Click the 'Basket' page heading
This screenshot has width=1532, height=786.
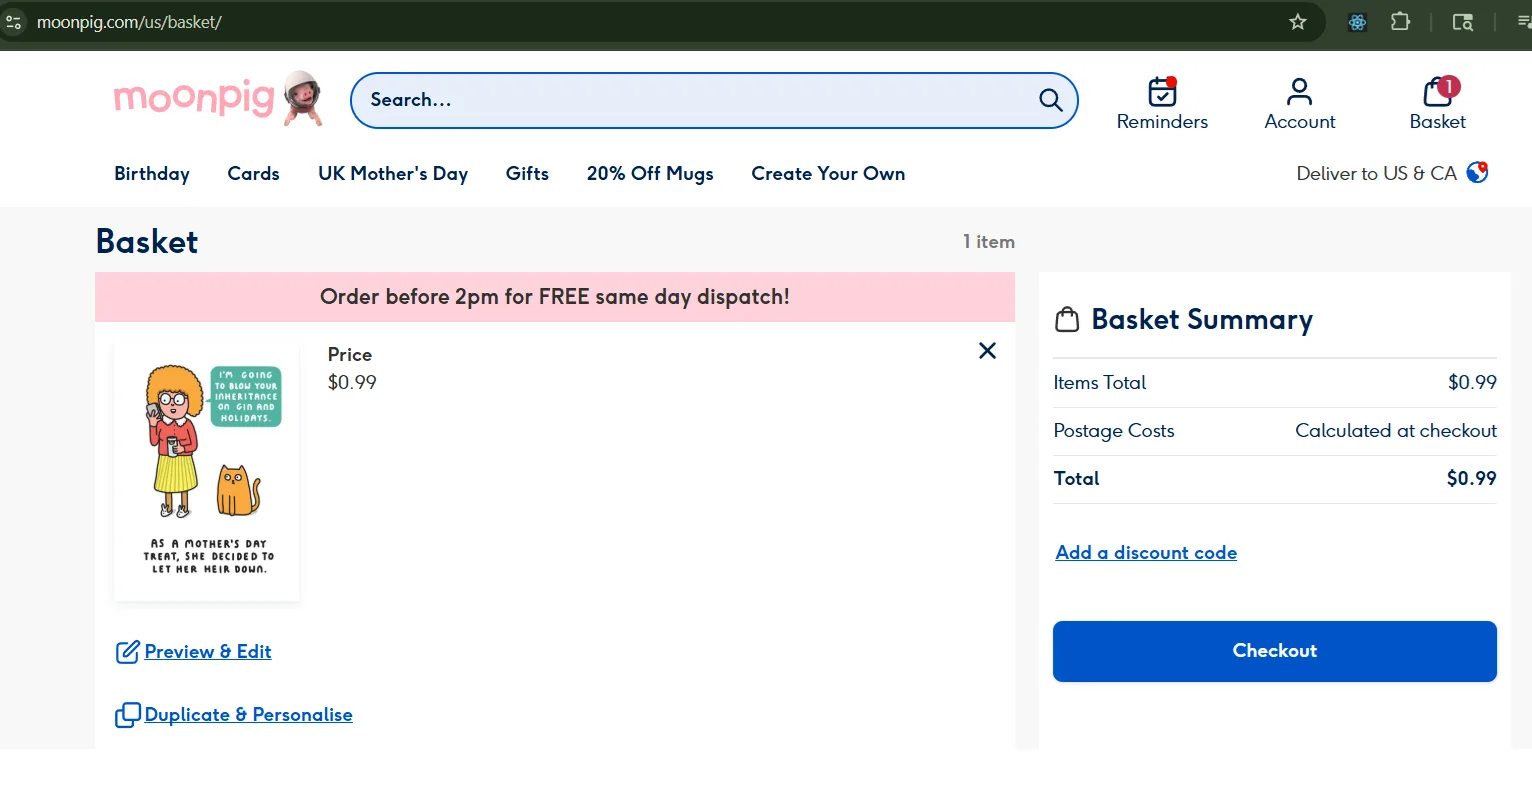pyautogui.click(x=147, y=242)
